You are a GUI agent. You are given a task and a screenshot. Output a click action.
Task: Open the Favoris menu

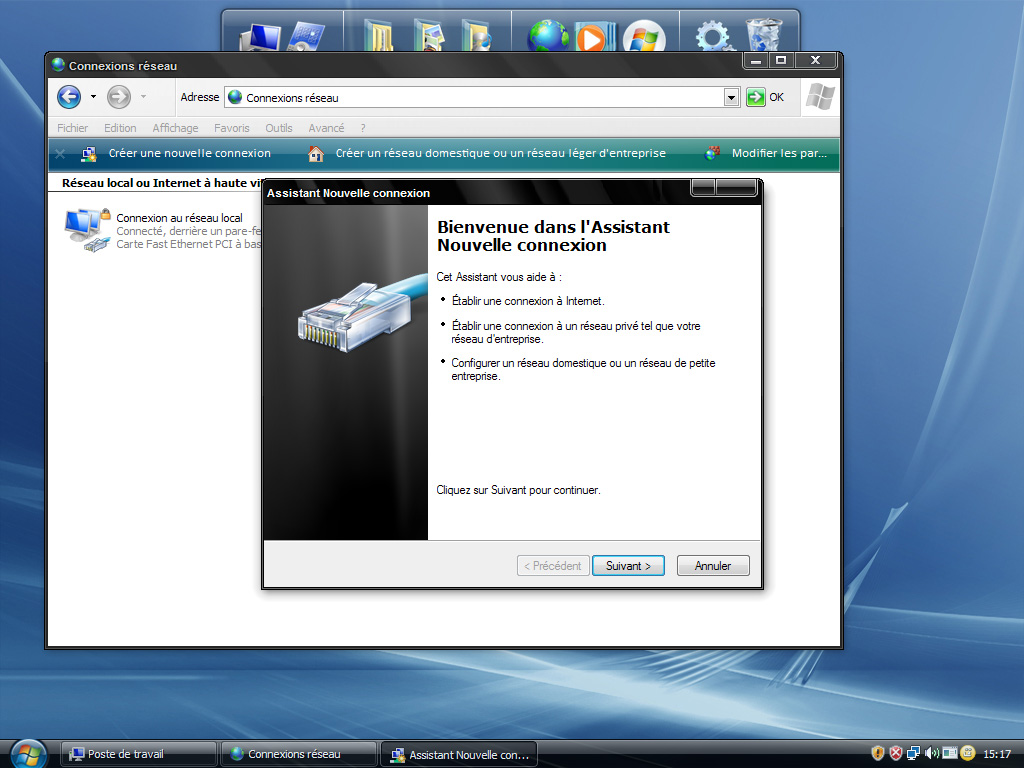(232, 128)
